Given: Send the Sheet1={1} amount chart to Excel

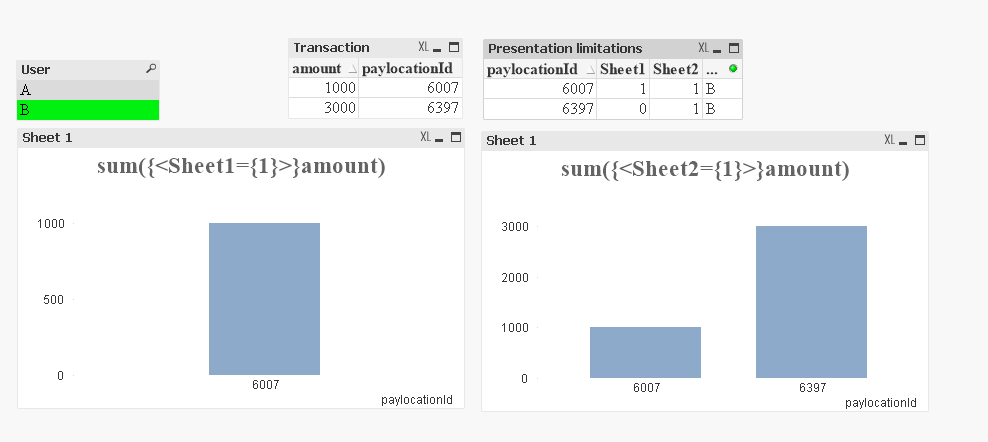Looking at the screenshot, I should (x=425, y=137).
